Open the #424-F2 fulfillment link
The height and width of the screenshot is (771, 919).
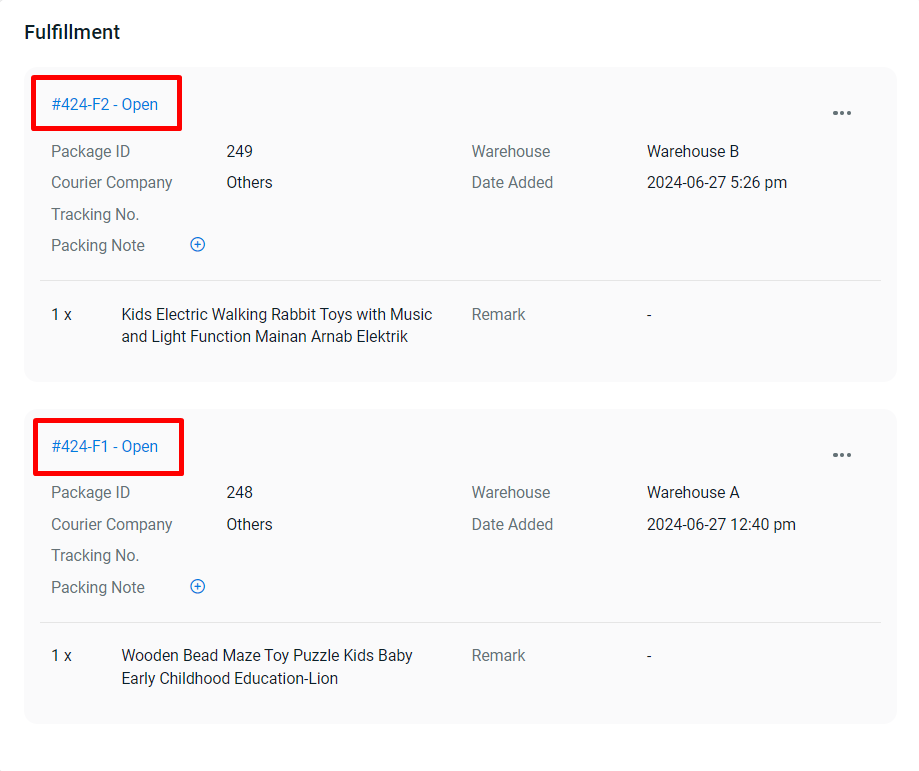(104, 104)
